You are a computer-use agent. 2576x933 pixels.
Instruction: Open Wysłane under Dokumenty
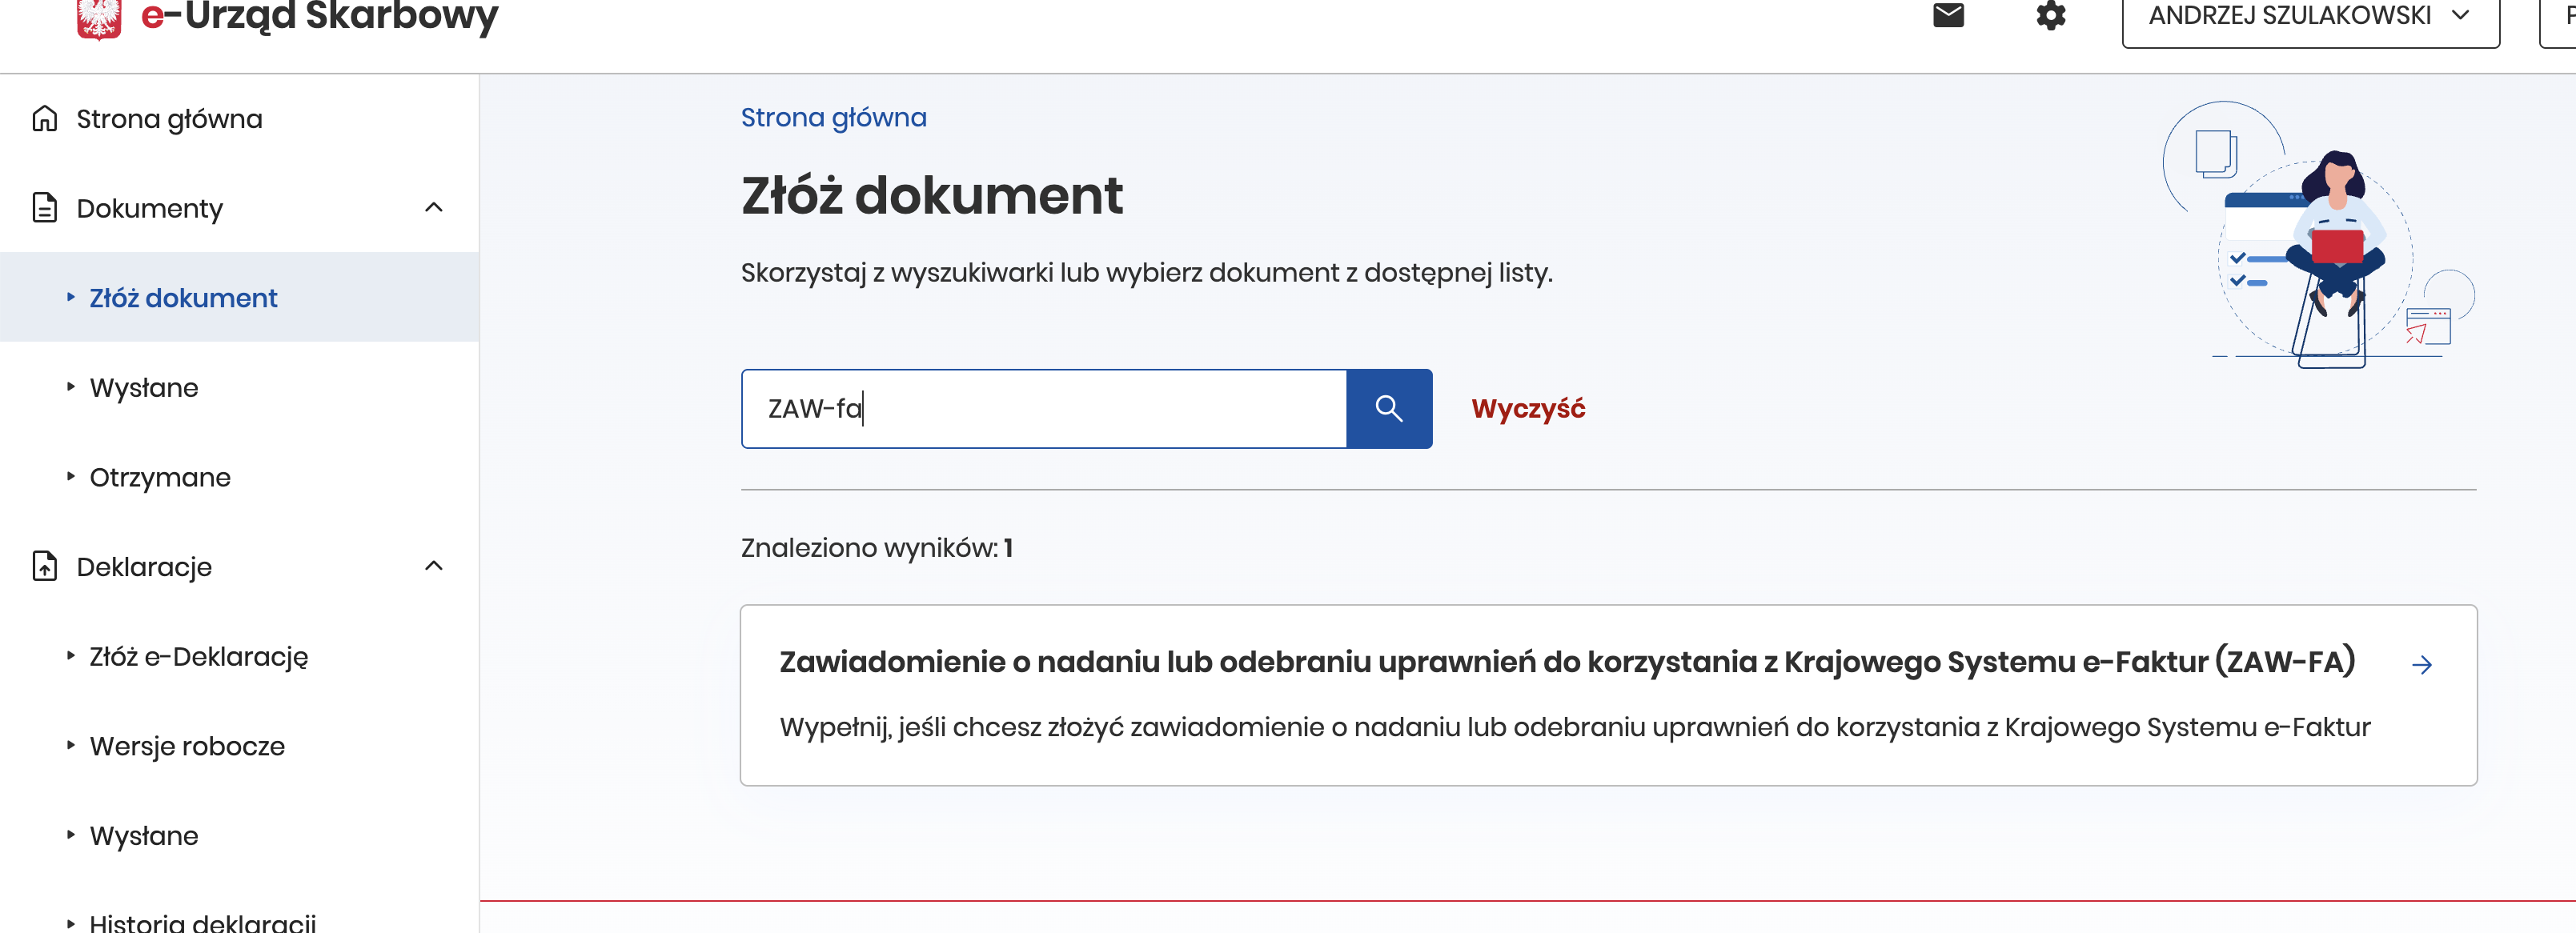point(144,388)
